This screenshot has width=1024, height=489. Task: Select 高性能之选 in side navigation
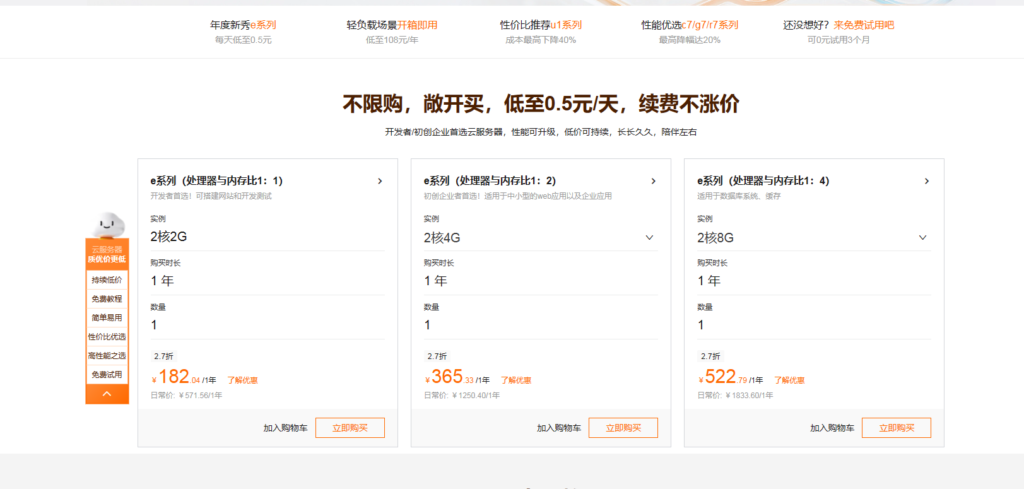pos(107,356)
